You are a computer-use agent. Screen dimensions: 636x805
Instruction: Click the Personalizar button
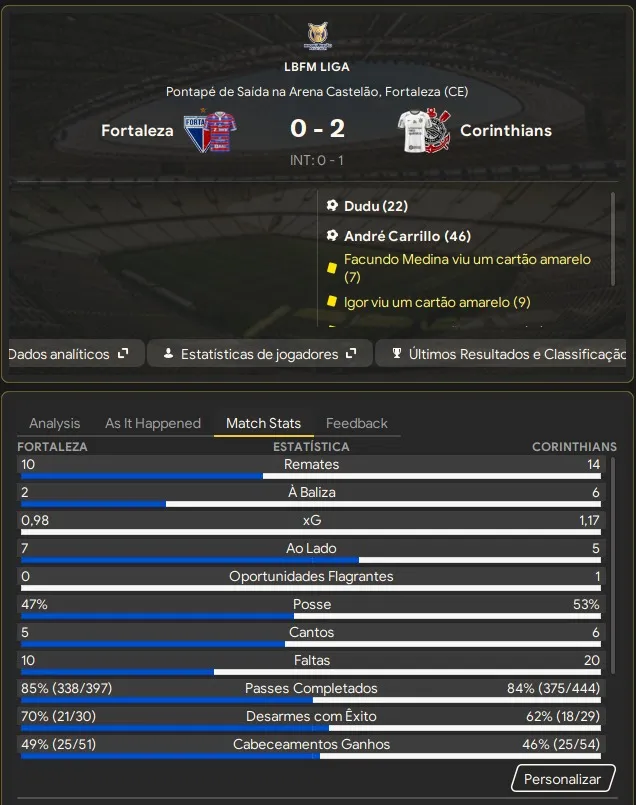tap(563, 779)
